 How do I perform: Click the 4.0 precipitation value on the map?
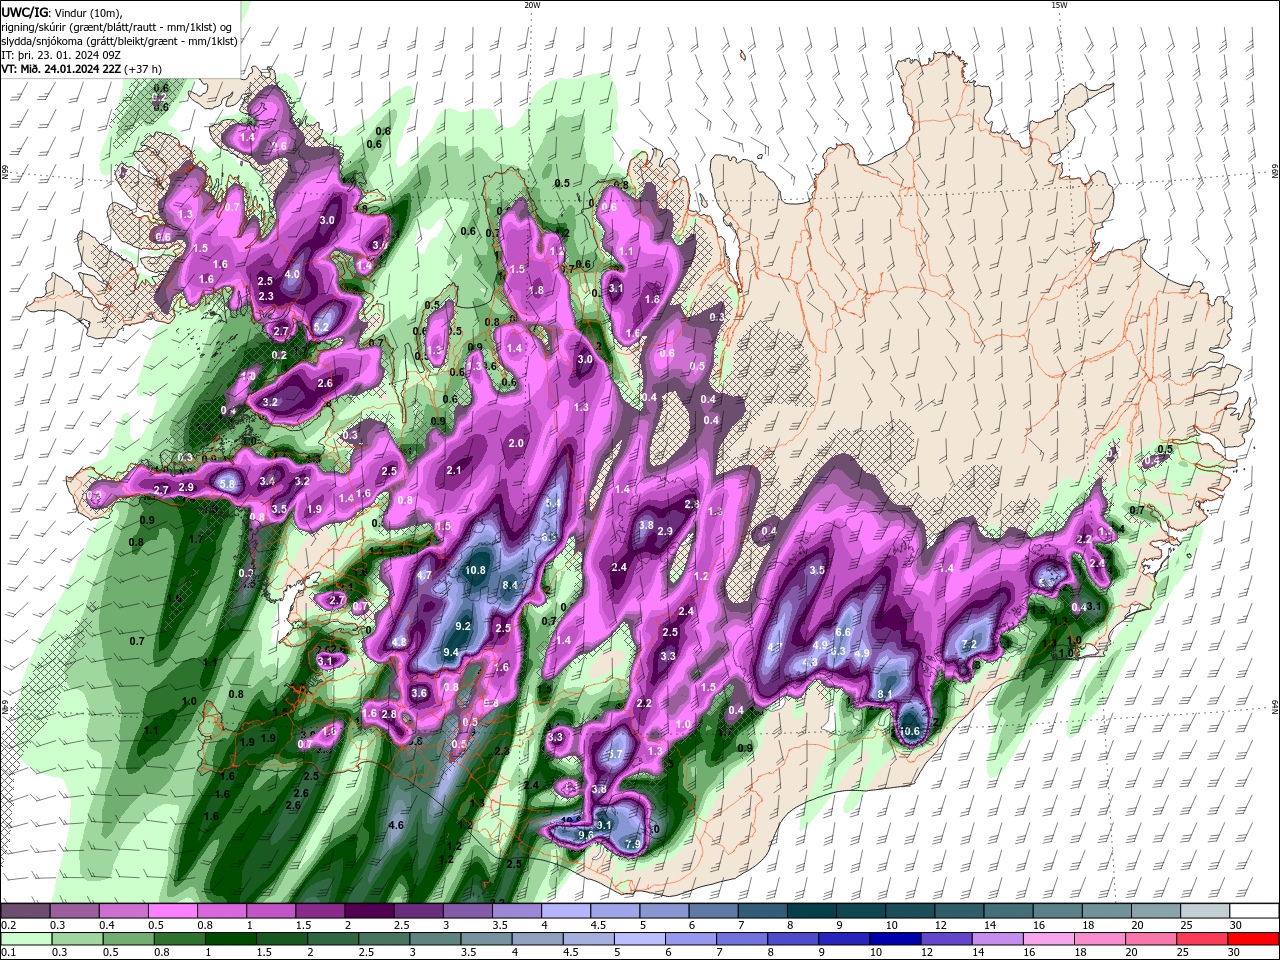(292, 274)
